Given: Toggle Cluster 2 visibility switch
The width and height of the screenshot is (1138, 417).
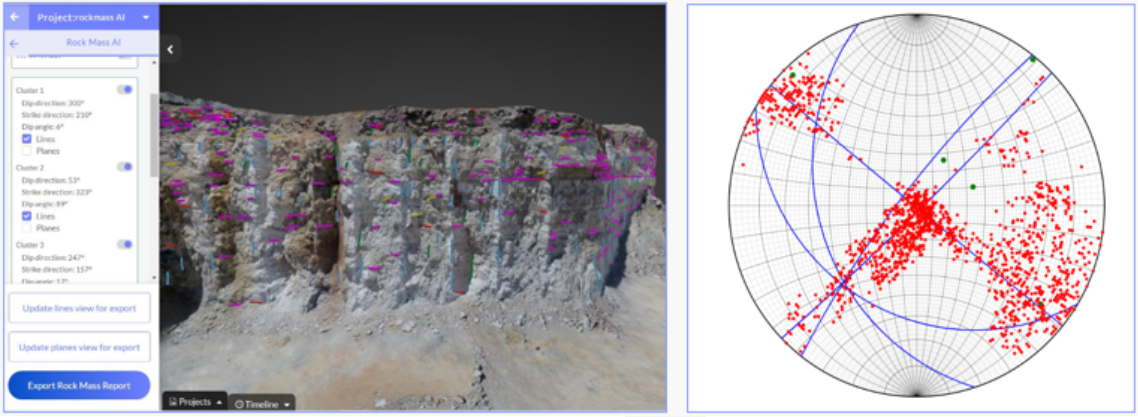Looking at the screenshot, I should click(125, 166).
